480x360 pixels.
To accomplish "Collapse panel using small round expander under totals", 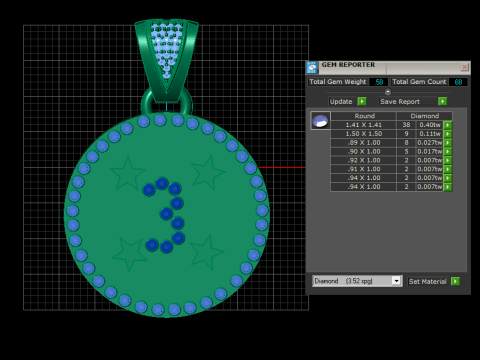I will coord(388,92).
